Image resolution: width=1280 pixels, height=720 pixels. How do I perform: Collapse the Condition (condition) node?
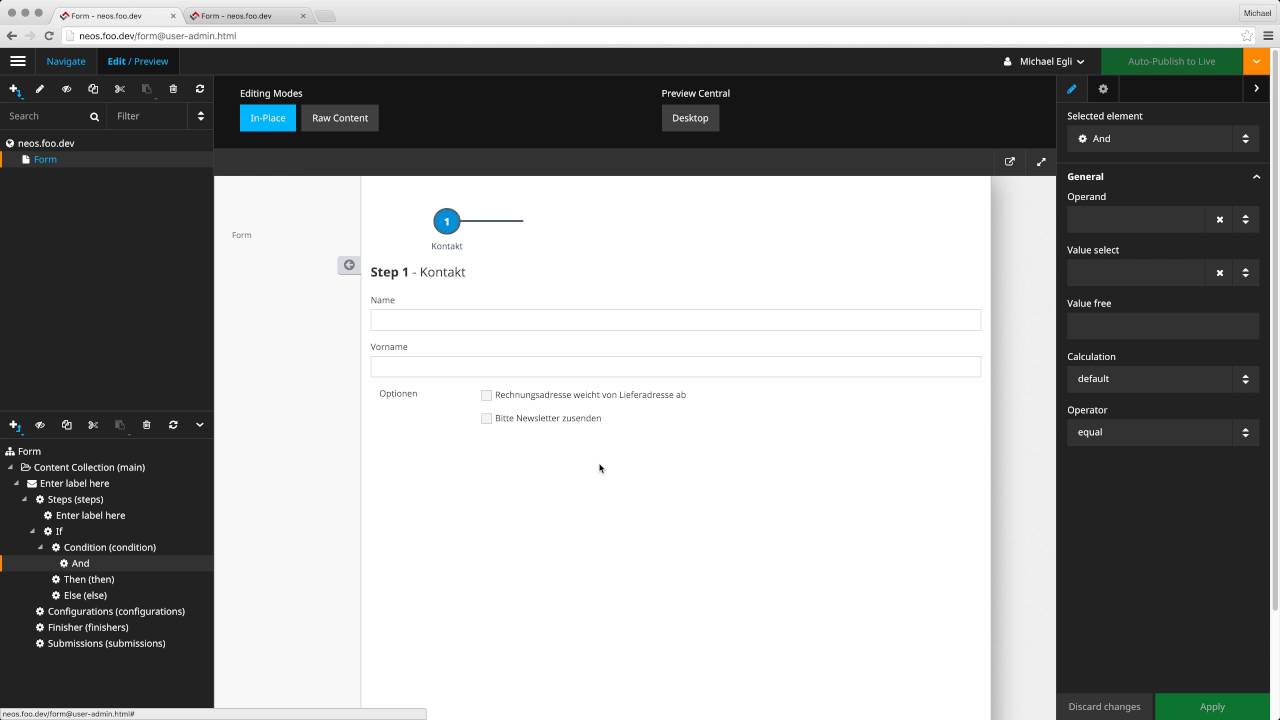pyautogui.click(x=41, y=547)
